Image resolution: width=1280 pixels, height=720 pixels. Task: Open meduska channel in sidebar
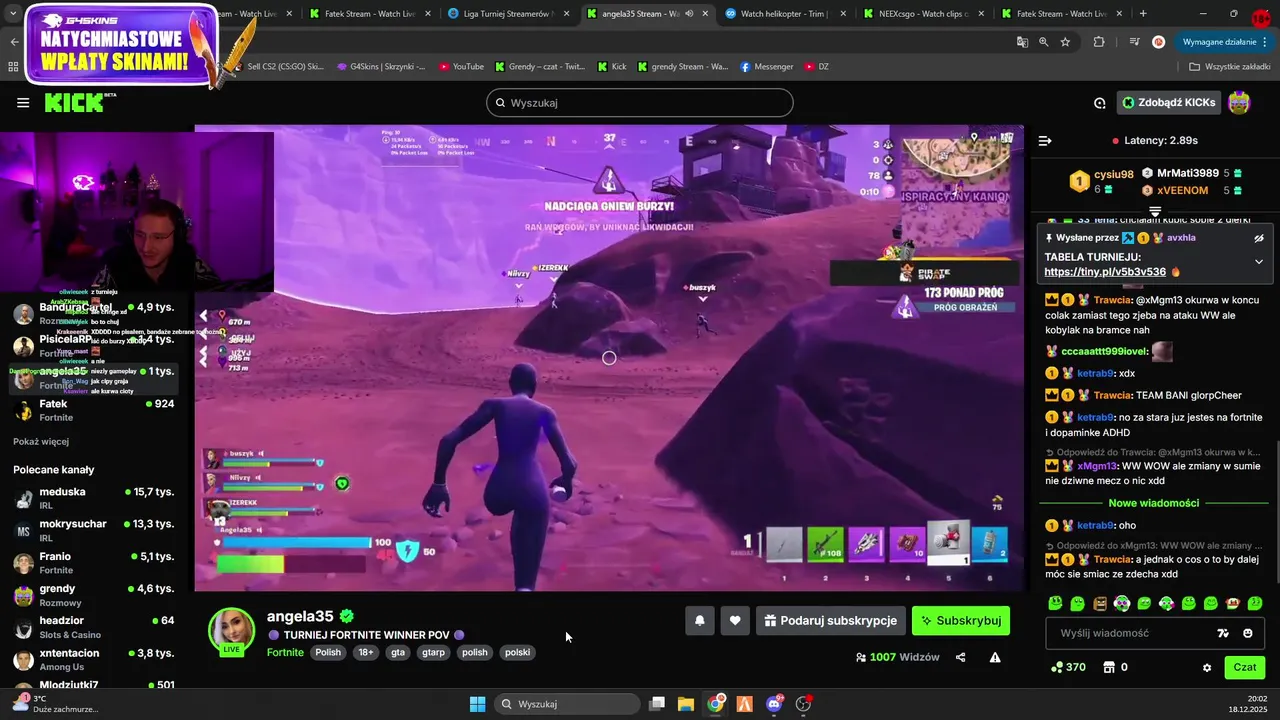(95, 498)
